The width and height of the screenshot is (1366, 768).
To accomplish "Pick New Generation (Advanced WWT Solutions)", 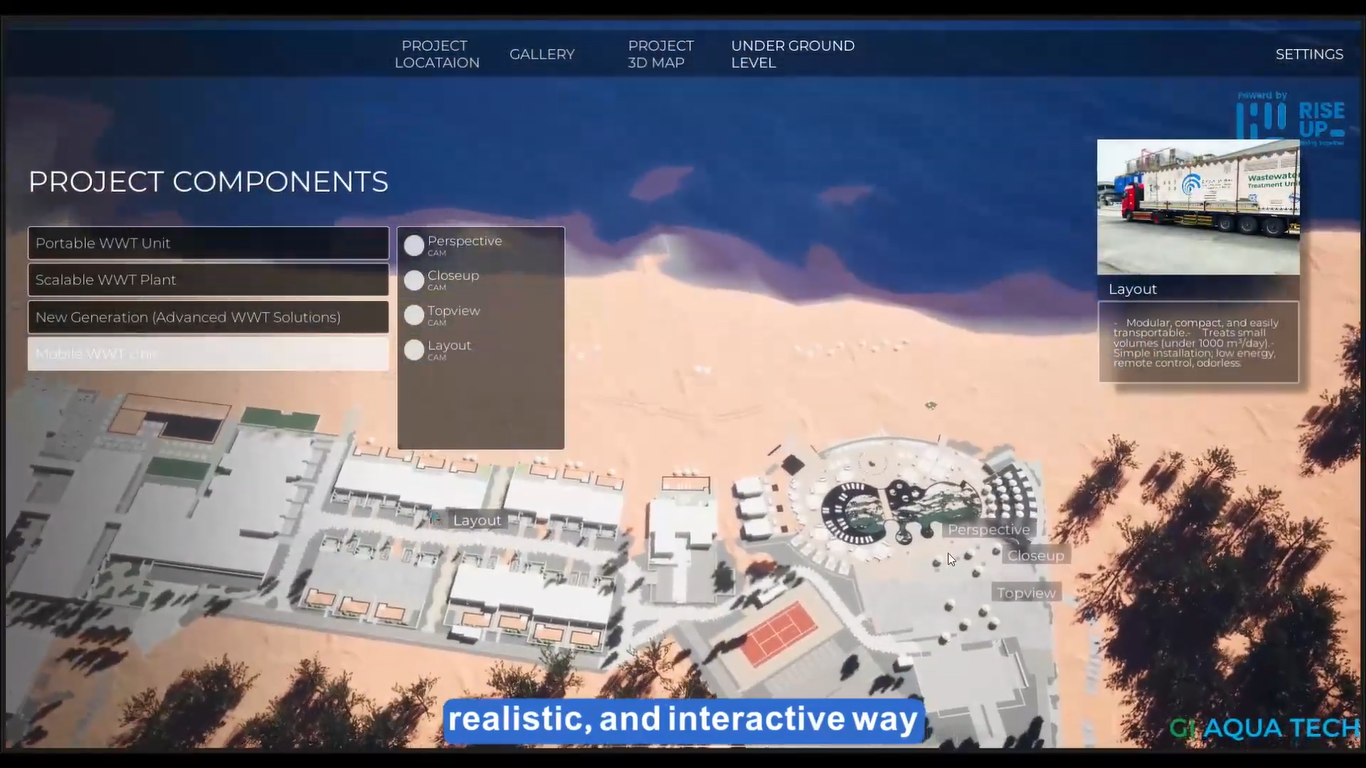I will (x=208, y=317).
